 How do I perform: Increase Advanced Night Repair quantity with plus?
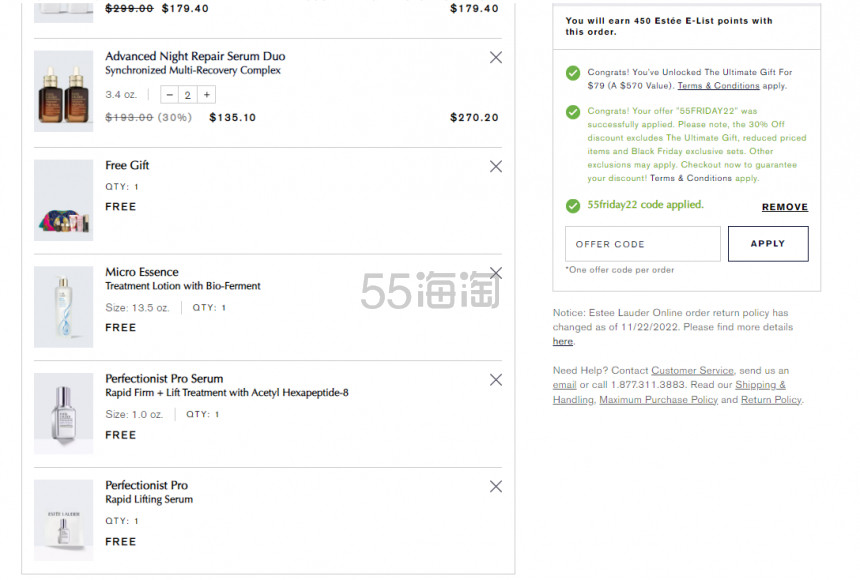click(207, 94)
